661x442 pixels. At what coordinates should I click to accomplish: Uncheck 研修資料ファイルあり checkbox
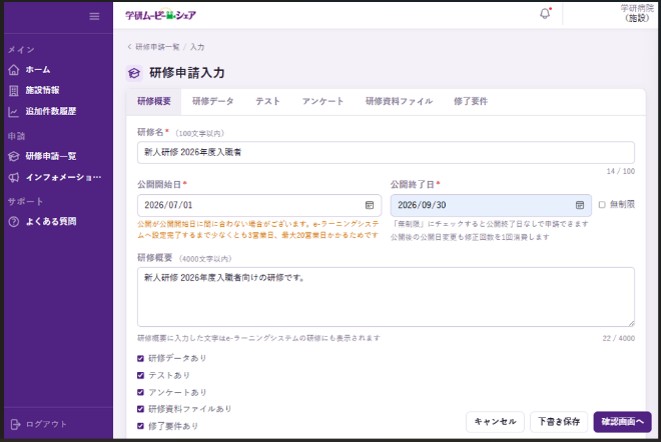pyautogui.click(x=140, y=409)
